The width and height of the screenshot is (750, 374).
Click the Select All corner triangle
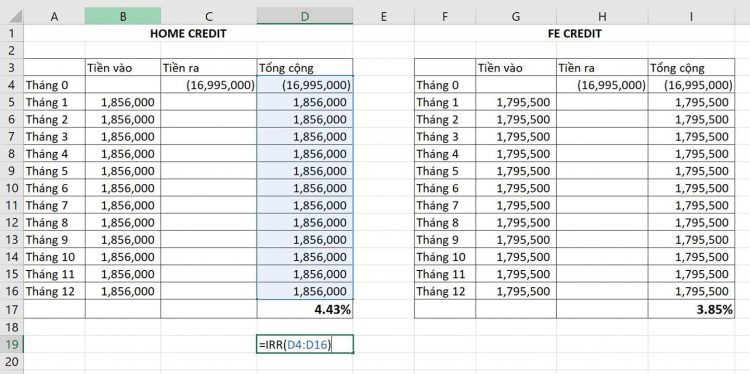click(12, 16)
